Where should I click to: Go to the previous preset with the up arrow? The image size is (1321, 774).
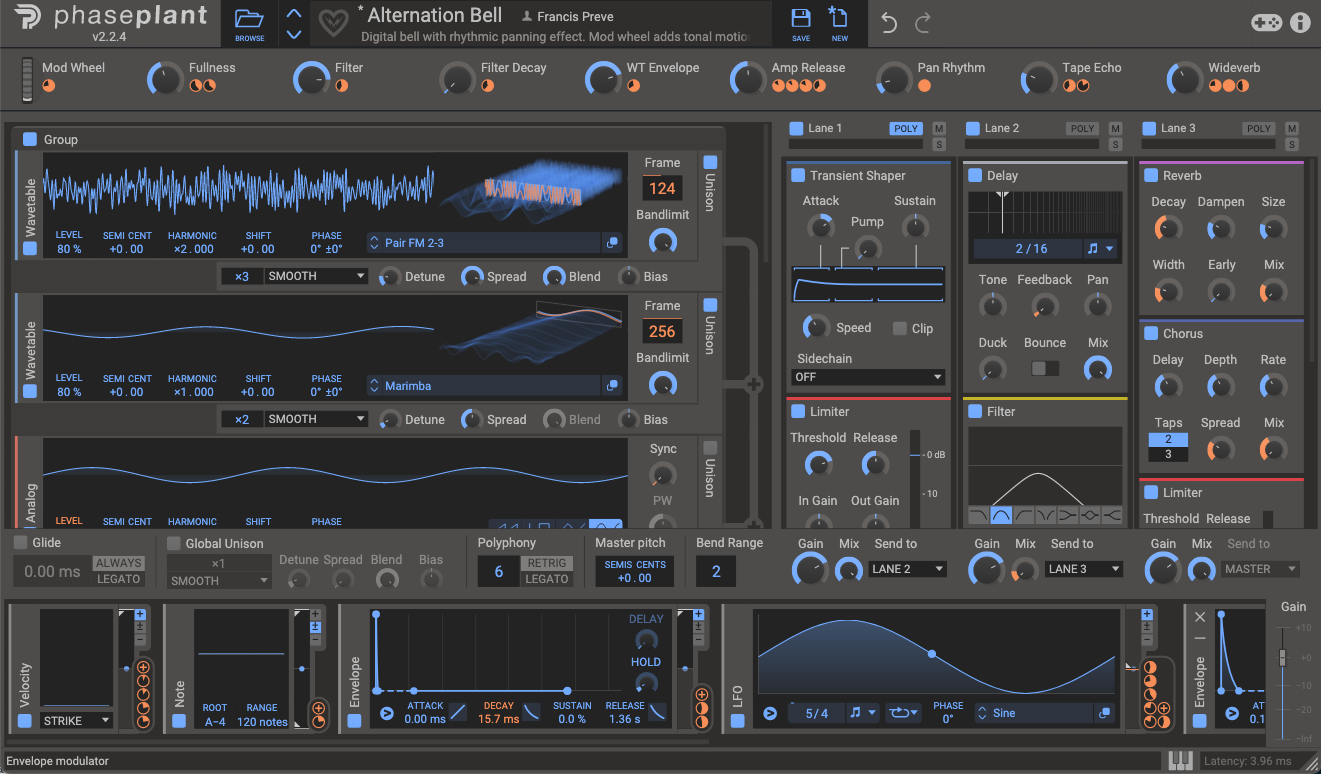[x=293, y=13]
